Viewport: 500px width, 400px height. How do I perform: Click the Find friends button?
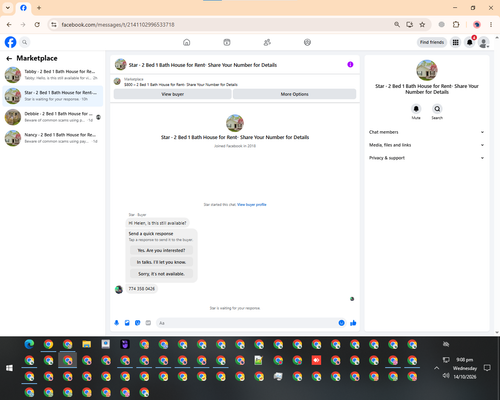[x=432, y=42]
